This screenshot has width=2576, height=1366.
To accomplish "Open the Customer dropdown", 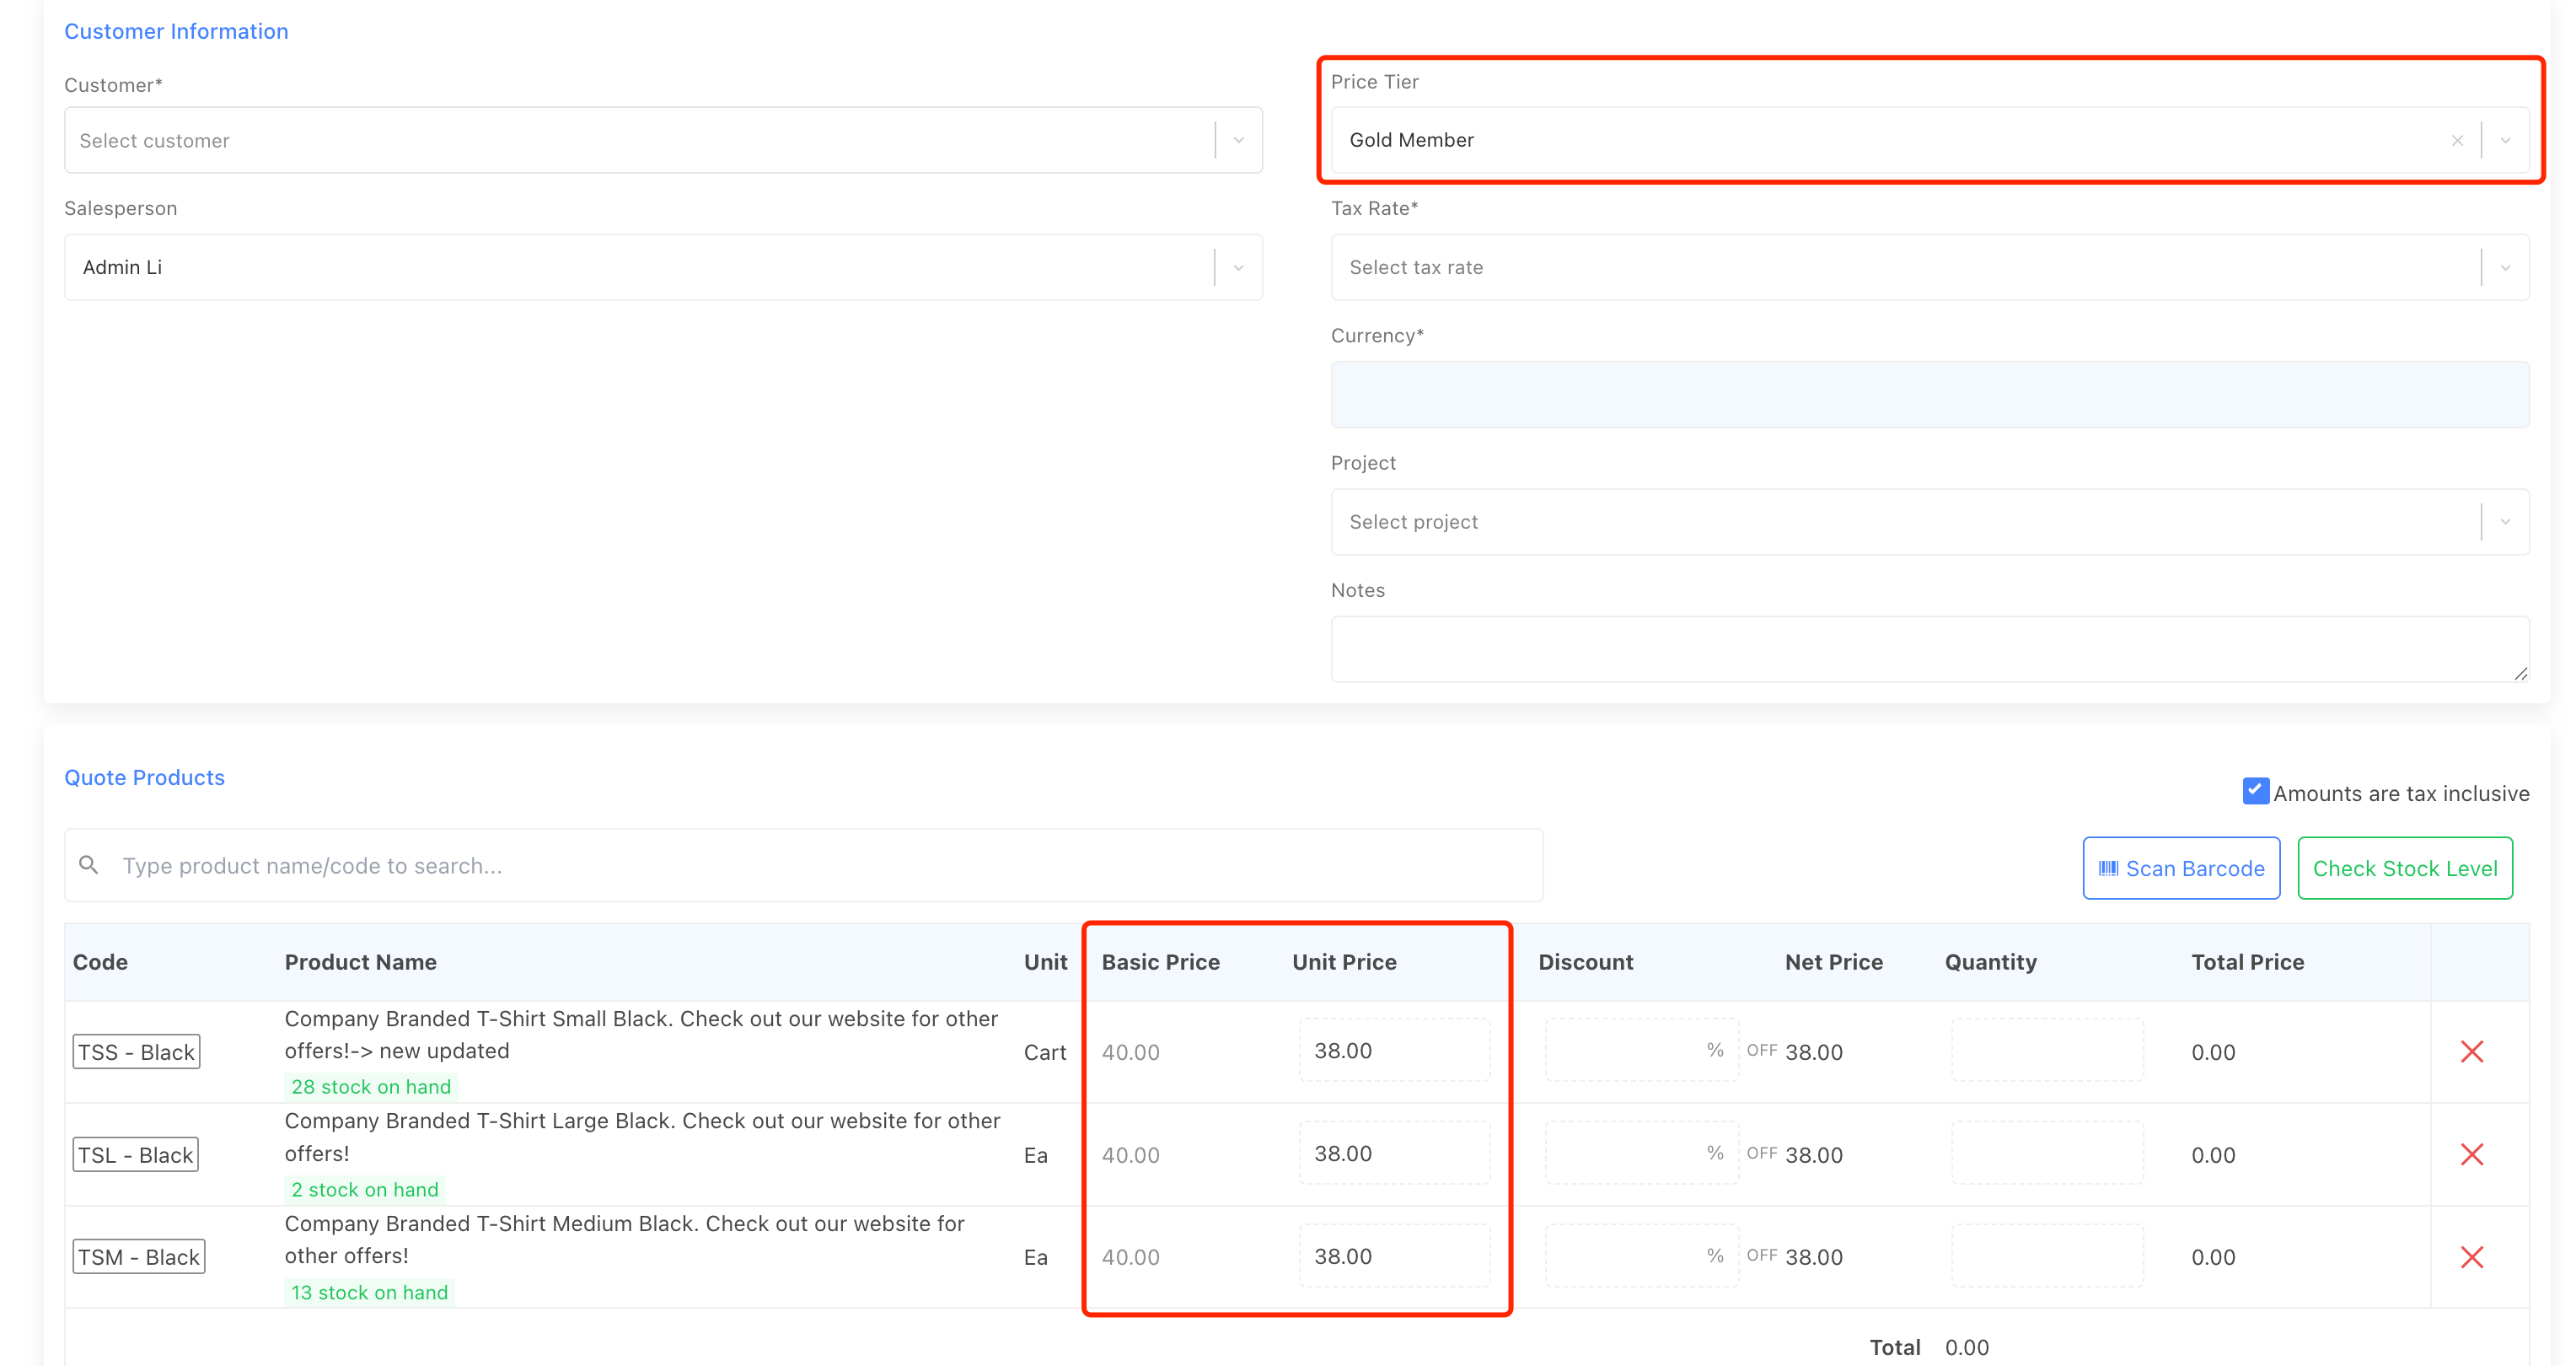I will pyautogui.click(x=640, y=141).
